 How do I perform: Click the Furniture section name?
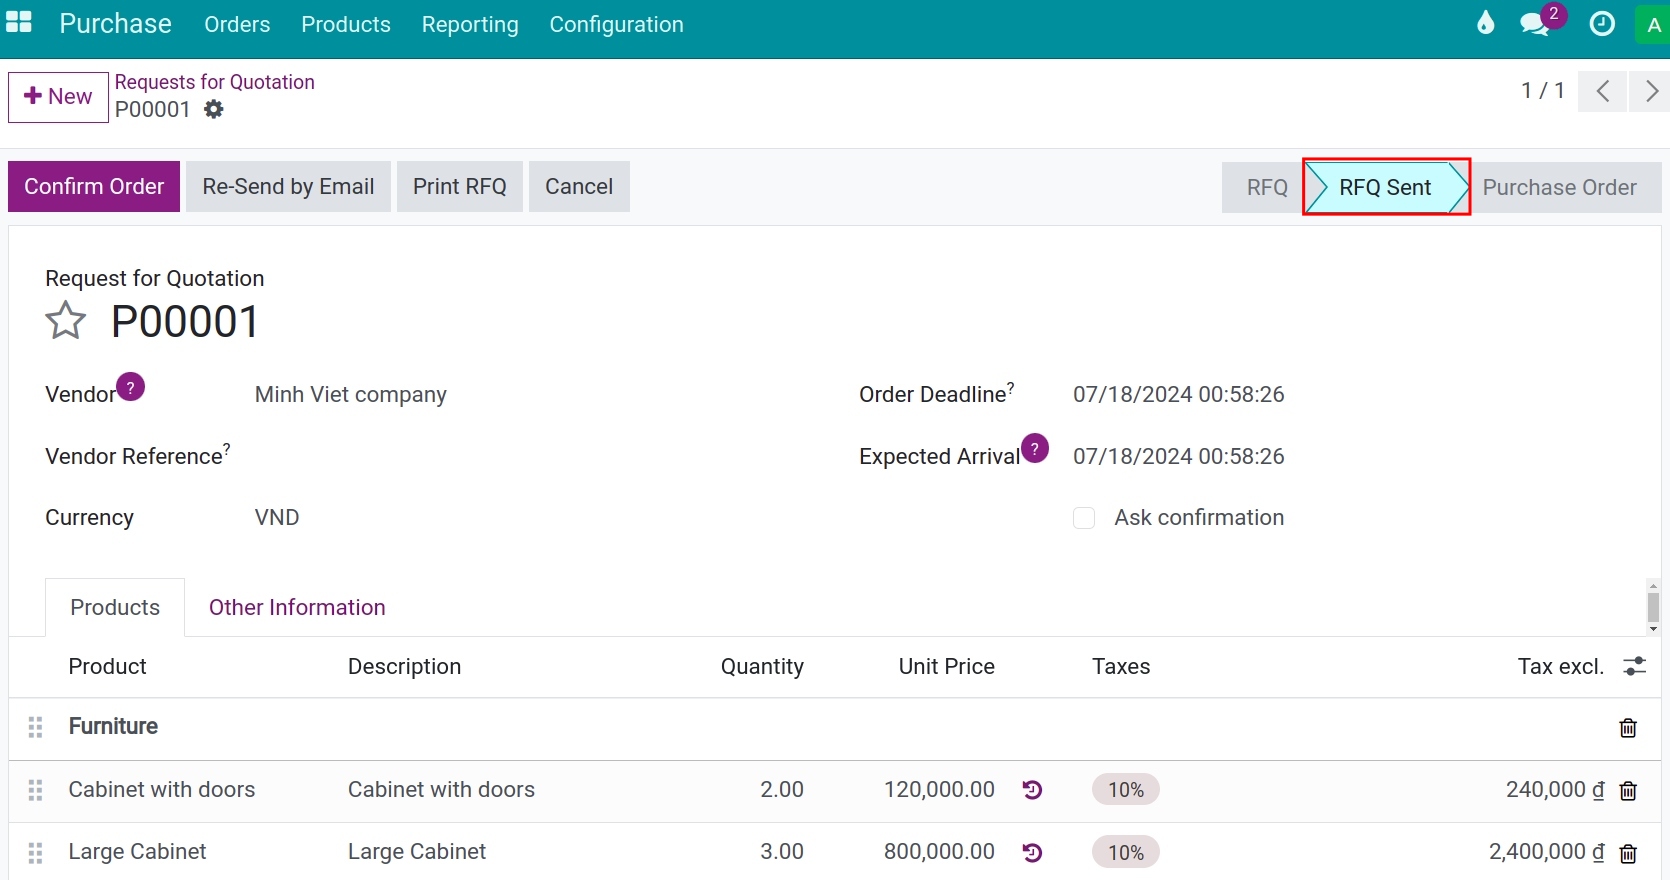click(x=113, y=726)
